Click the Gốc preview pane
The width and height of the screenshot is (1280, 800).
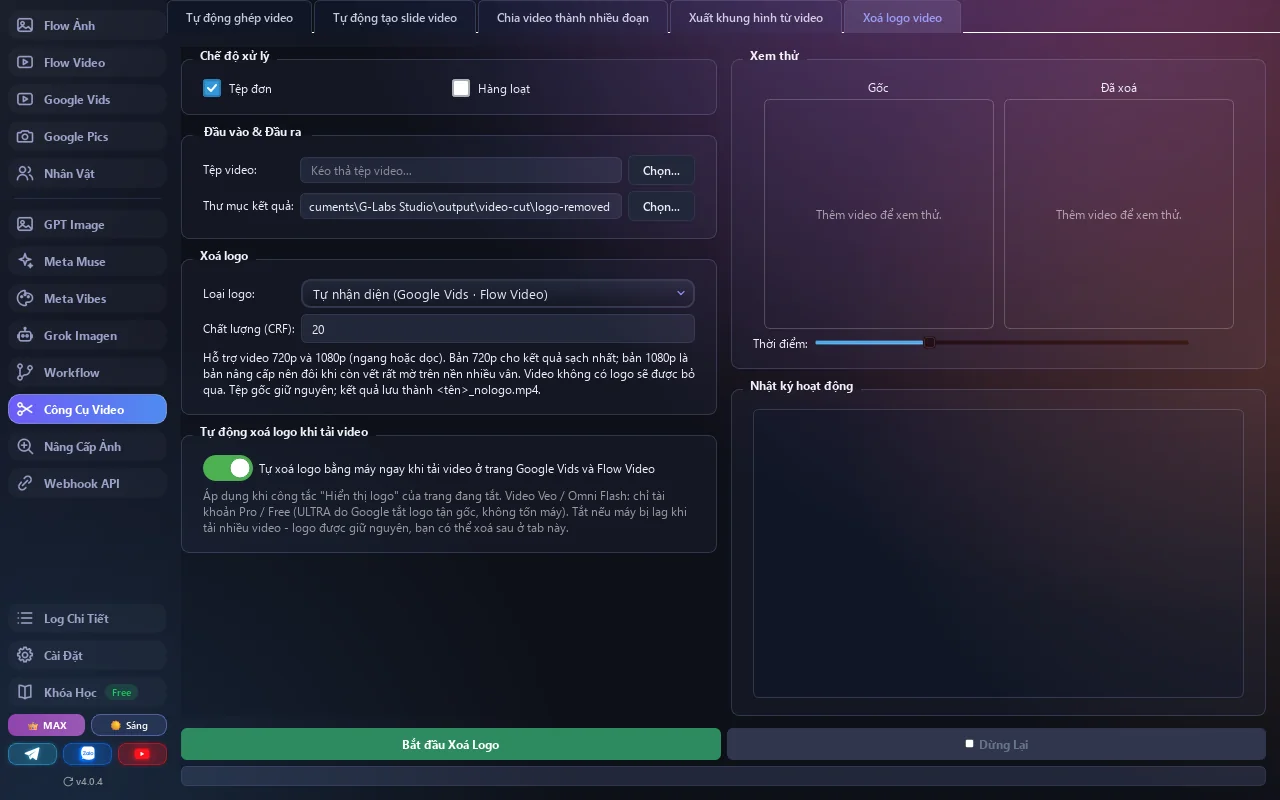tap(879, 214)
